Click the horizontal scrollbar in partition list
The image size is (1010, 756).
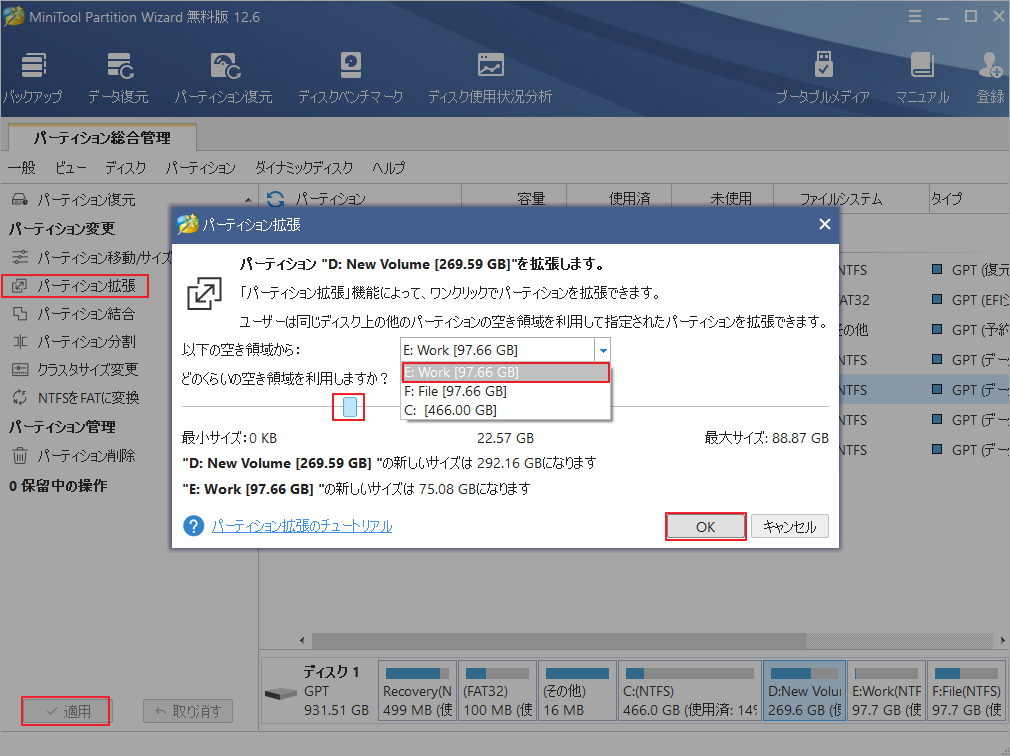click(x=558, y=641)
